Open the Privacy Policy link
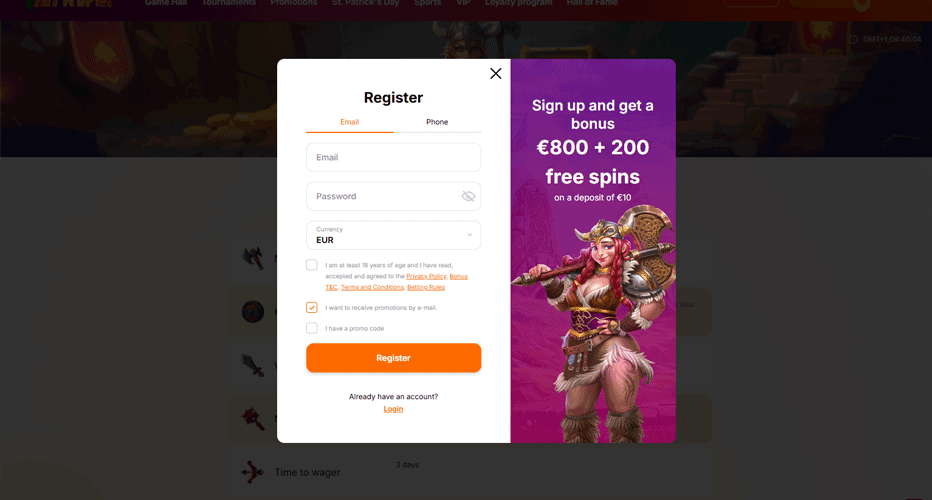Image resolution: width=932 pixels, height=500 pixels. pos(426,276)
